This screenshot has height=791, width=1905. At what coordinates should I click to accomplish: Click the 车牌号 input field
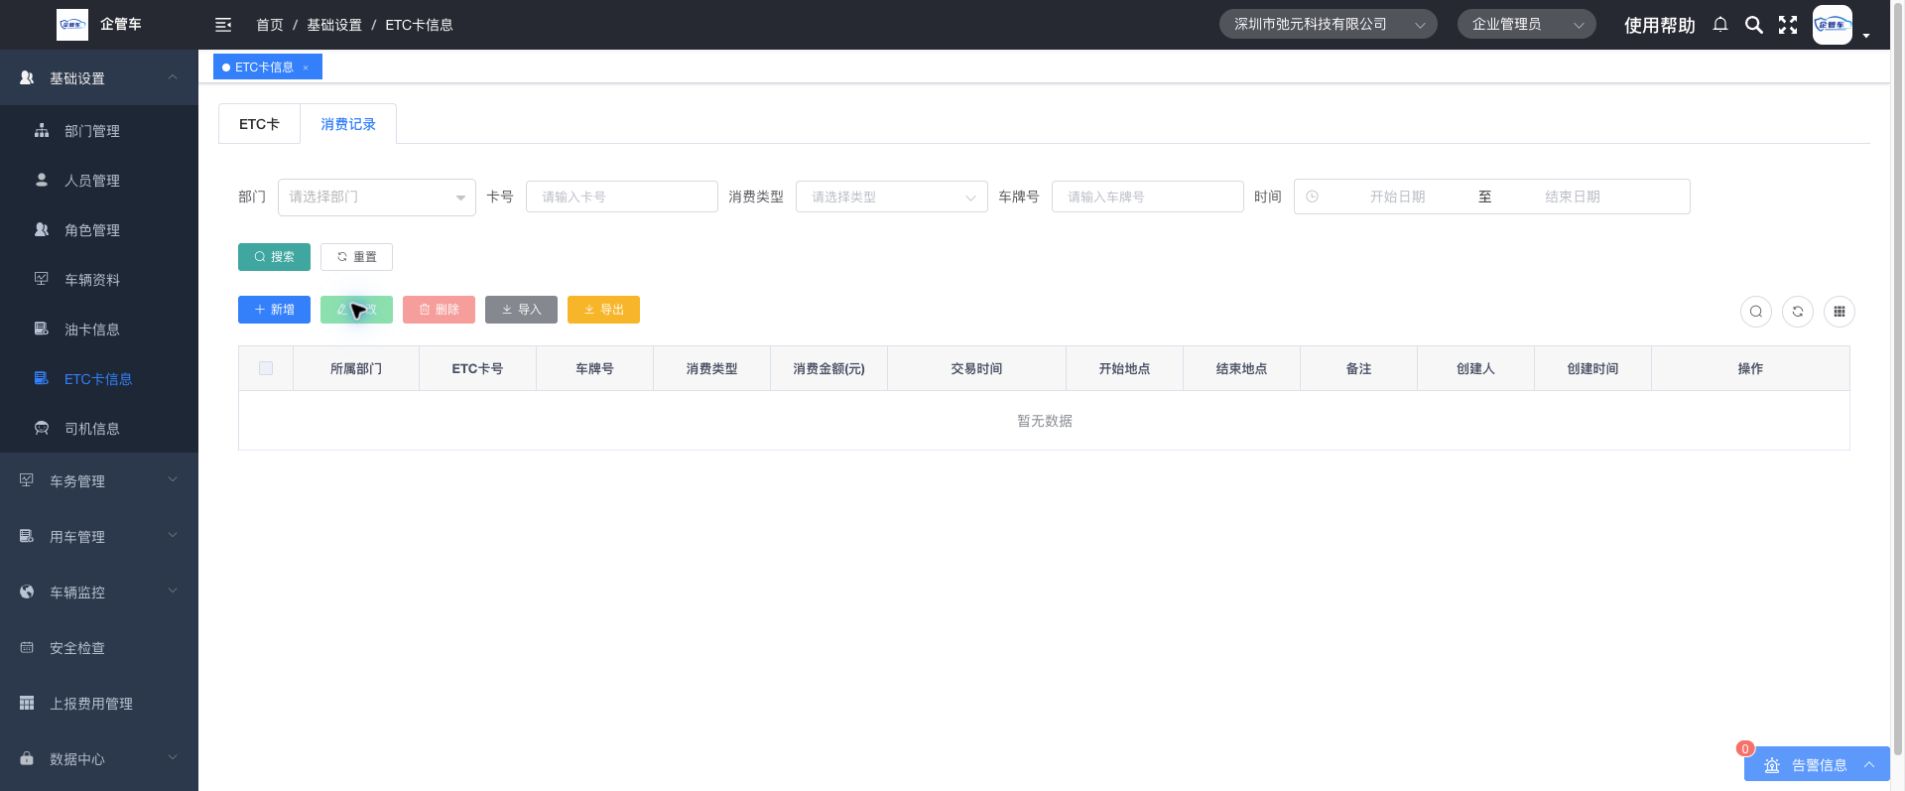1147,197
